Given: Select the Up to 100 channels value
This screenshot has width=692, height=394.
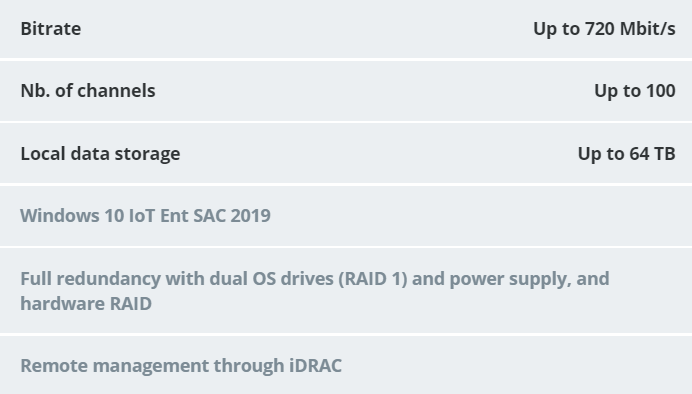Looking at the screenshot, I should [x=635, y=91].
